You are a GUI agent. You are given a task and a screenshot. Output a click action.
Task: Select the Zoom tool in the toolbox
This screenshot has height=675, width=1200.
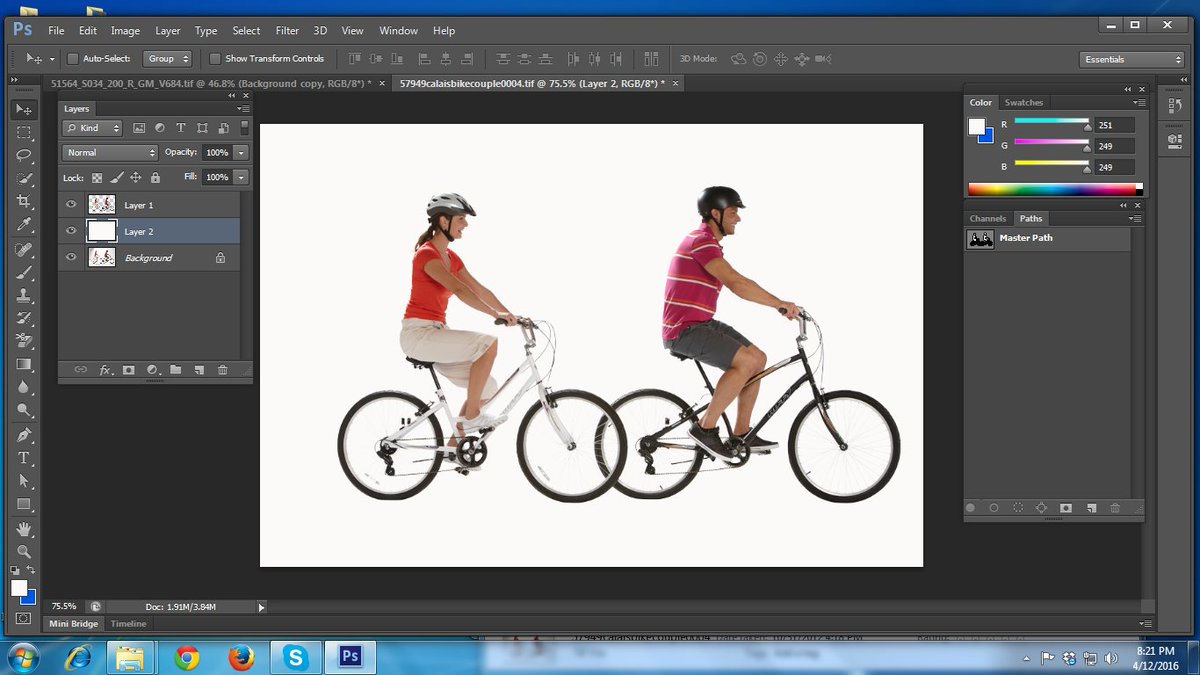[24, 552]
